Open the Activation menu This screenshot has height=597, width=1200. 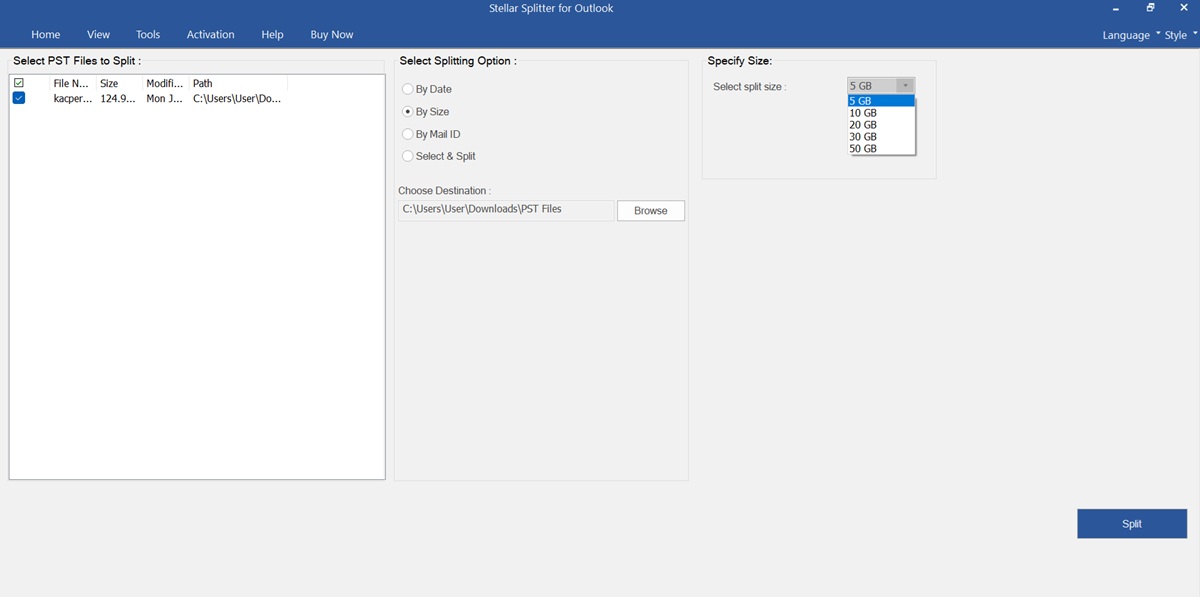pos(210,34)
